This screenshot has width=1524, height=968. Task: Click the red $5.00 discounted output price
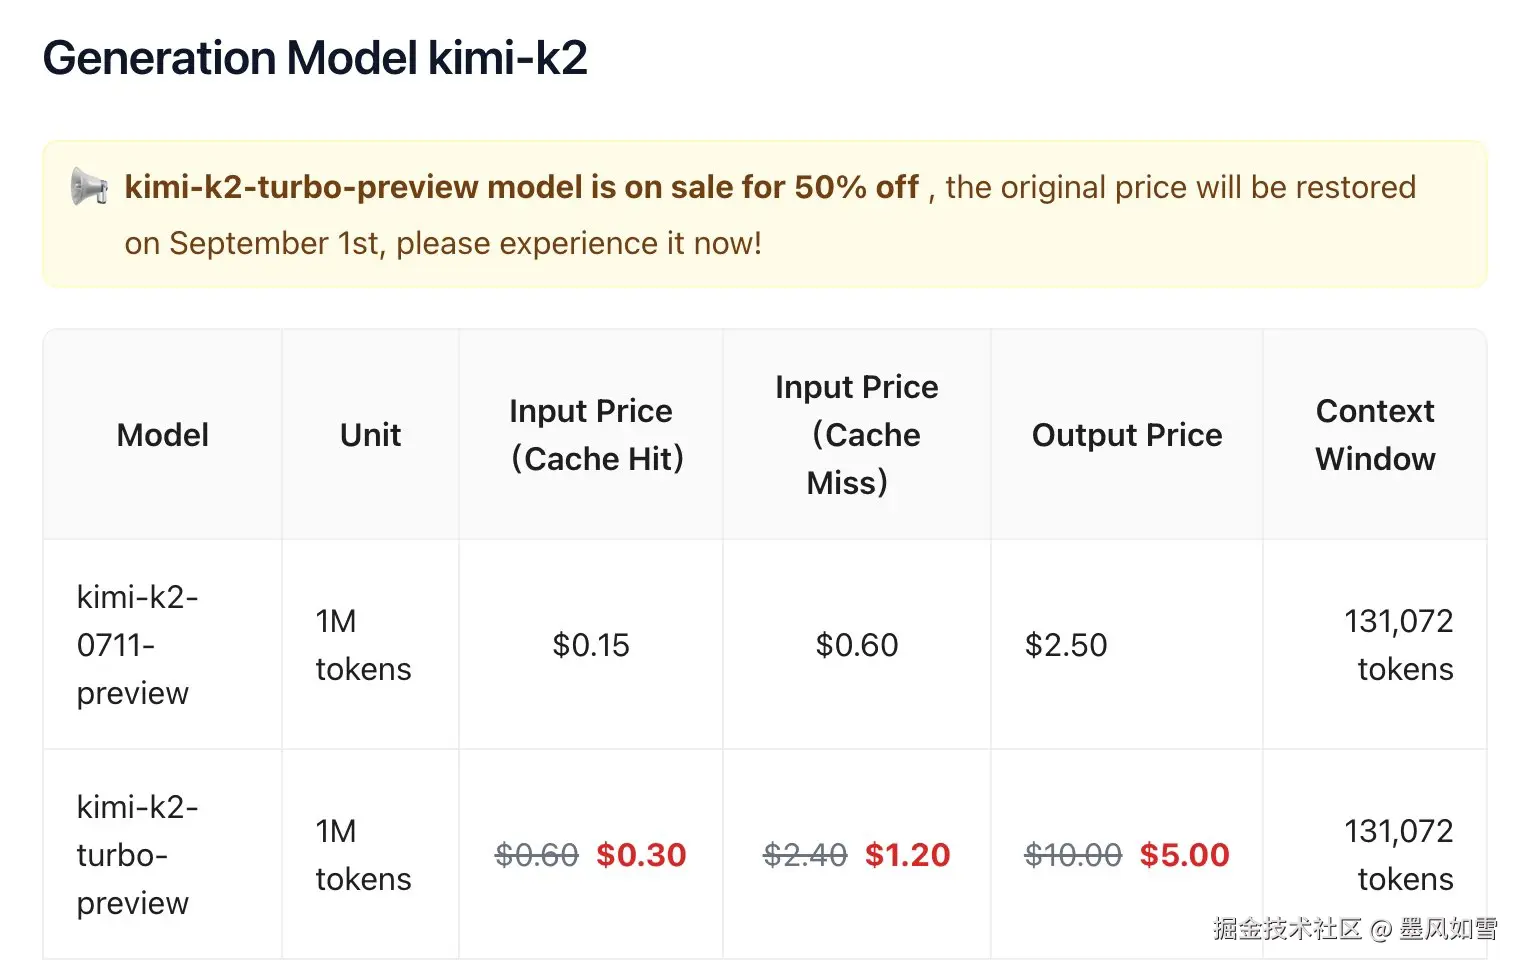coord(1184,855)
